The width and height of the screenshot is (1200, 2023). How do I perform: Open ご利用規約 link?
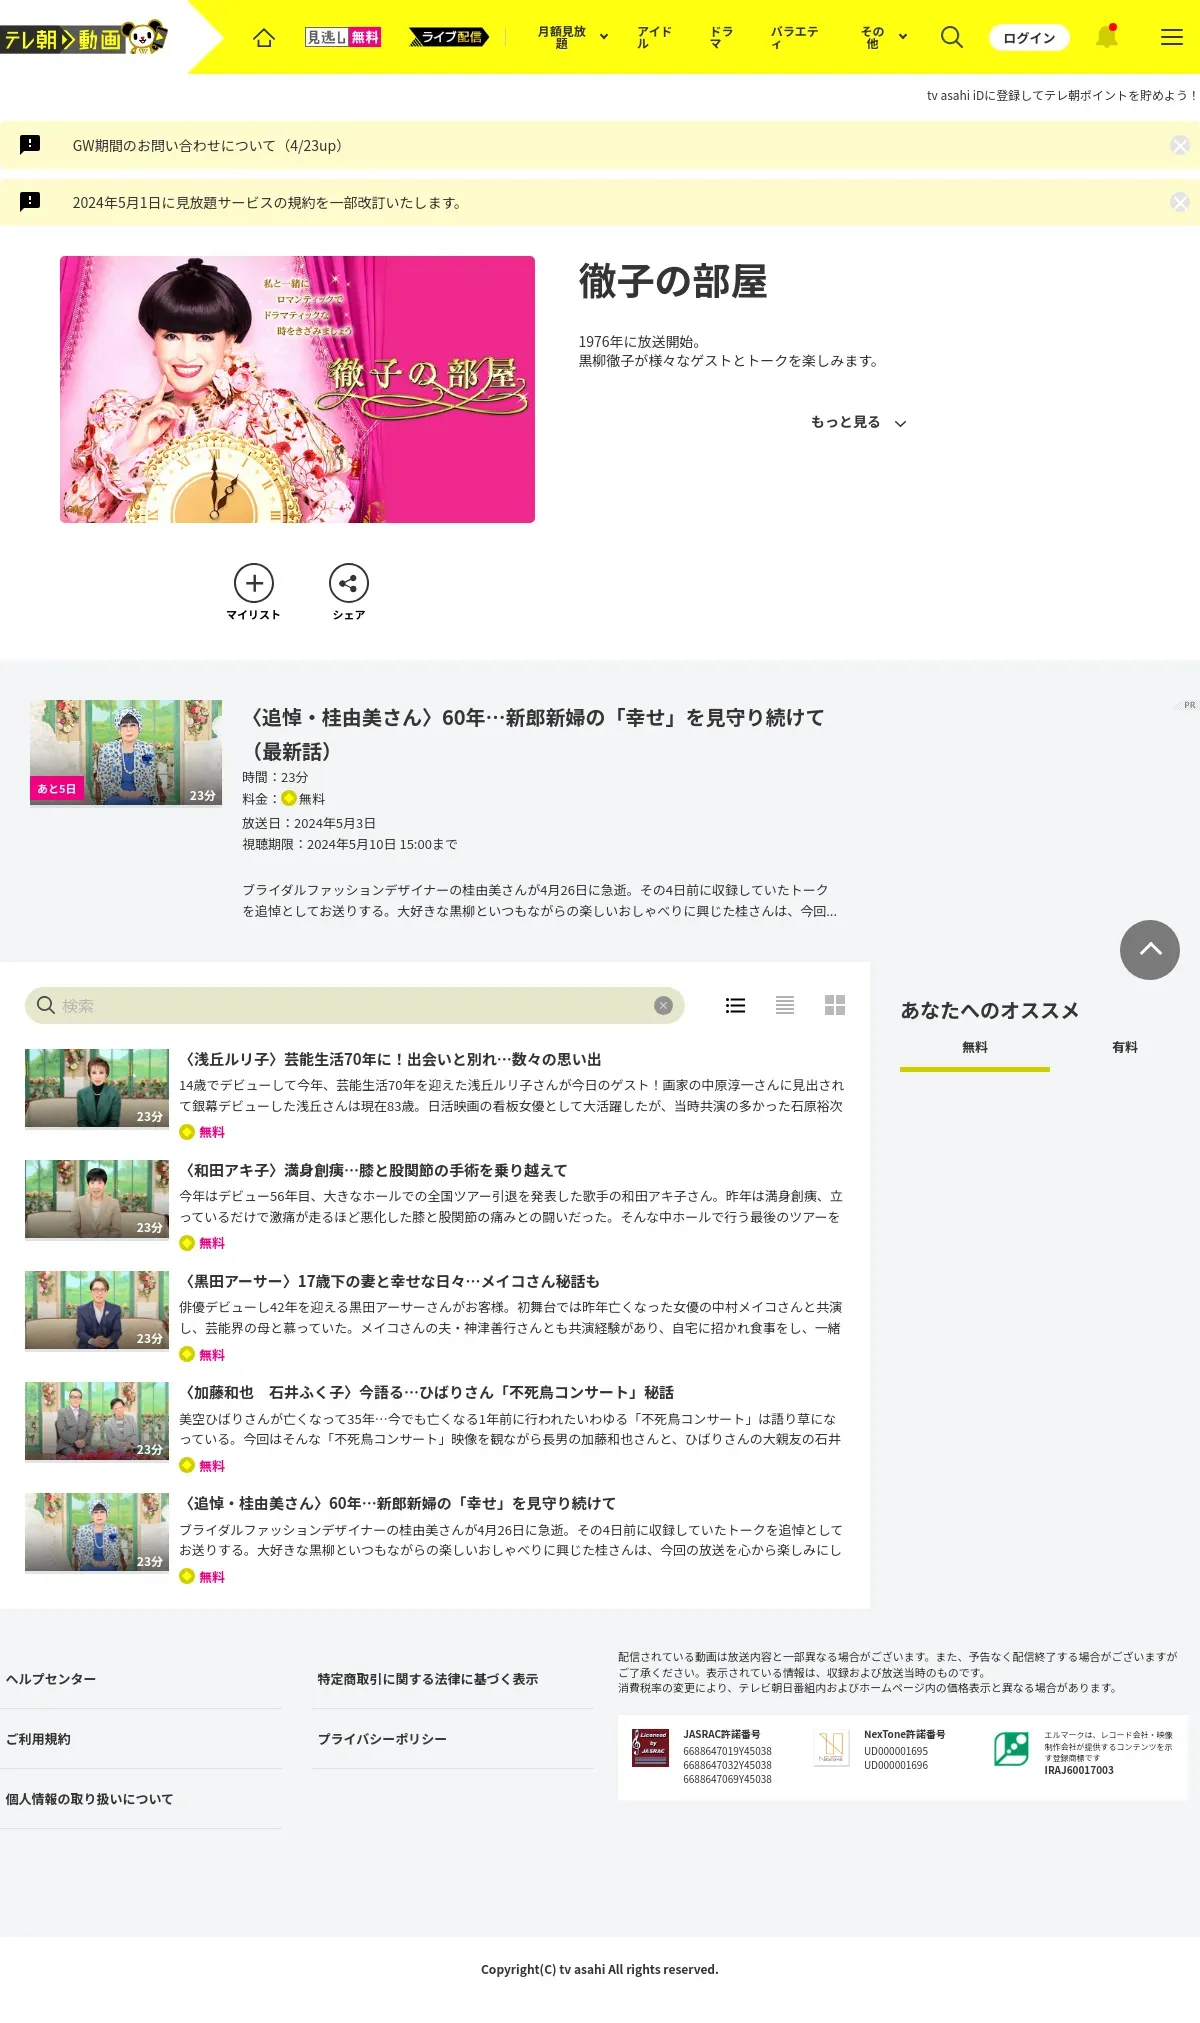[x=38, y=1739]
